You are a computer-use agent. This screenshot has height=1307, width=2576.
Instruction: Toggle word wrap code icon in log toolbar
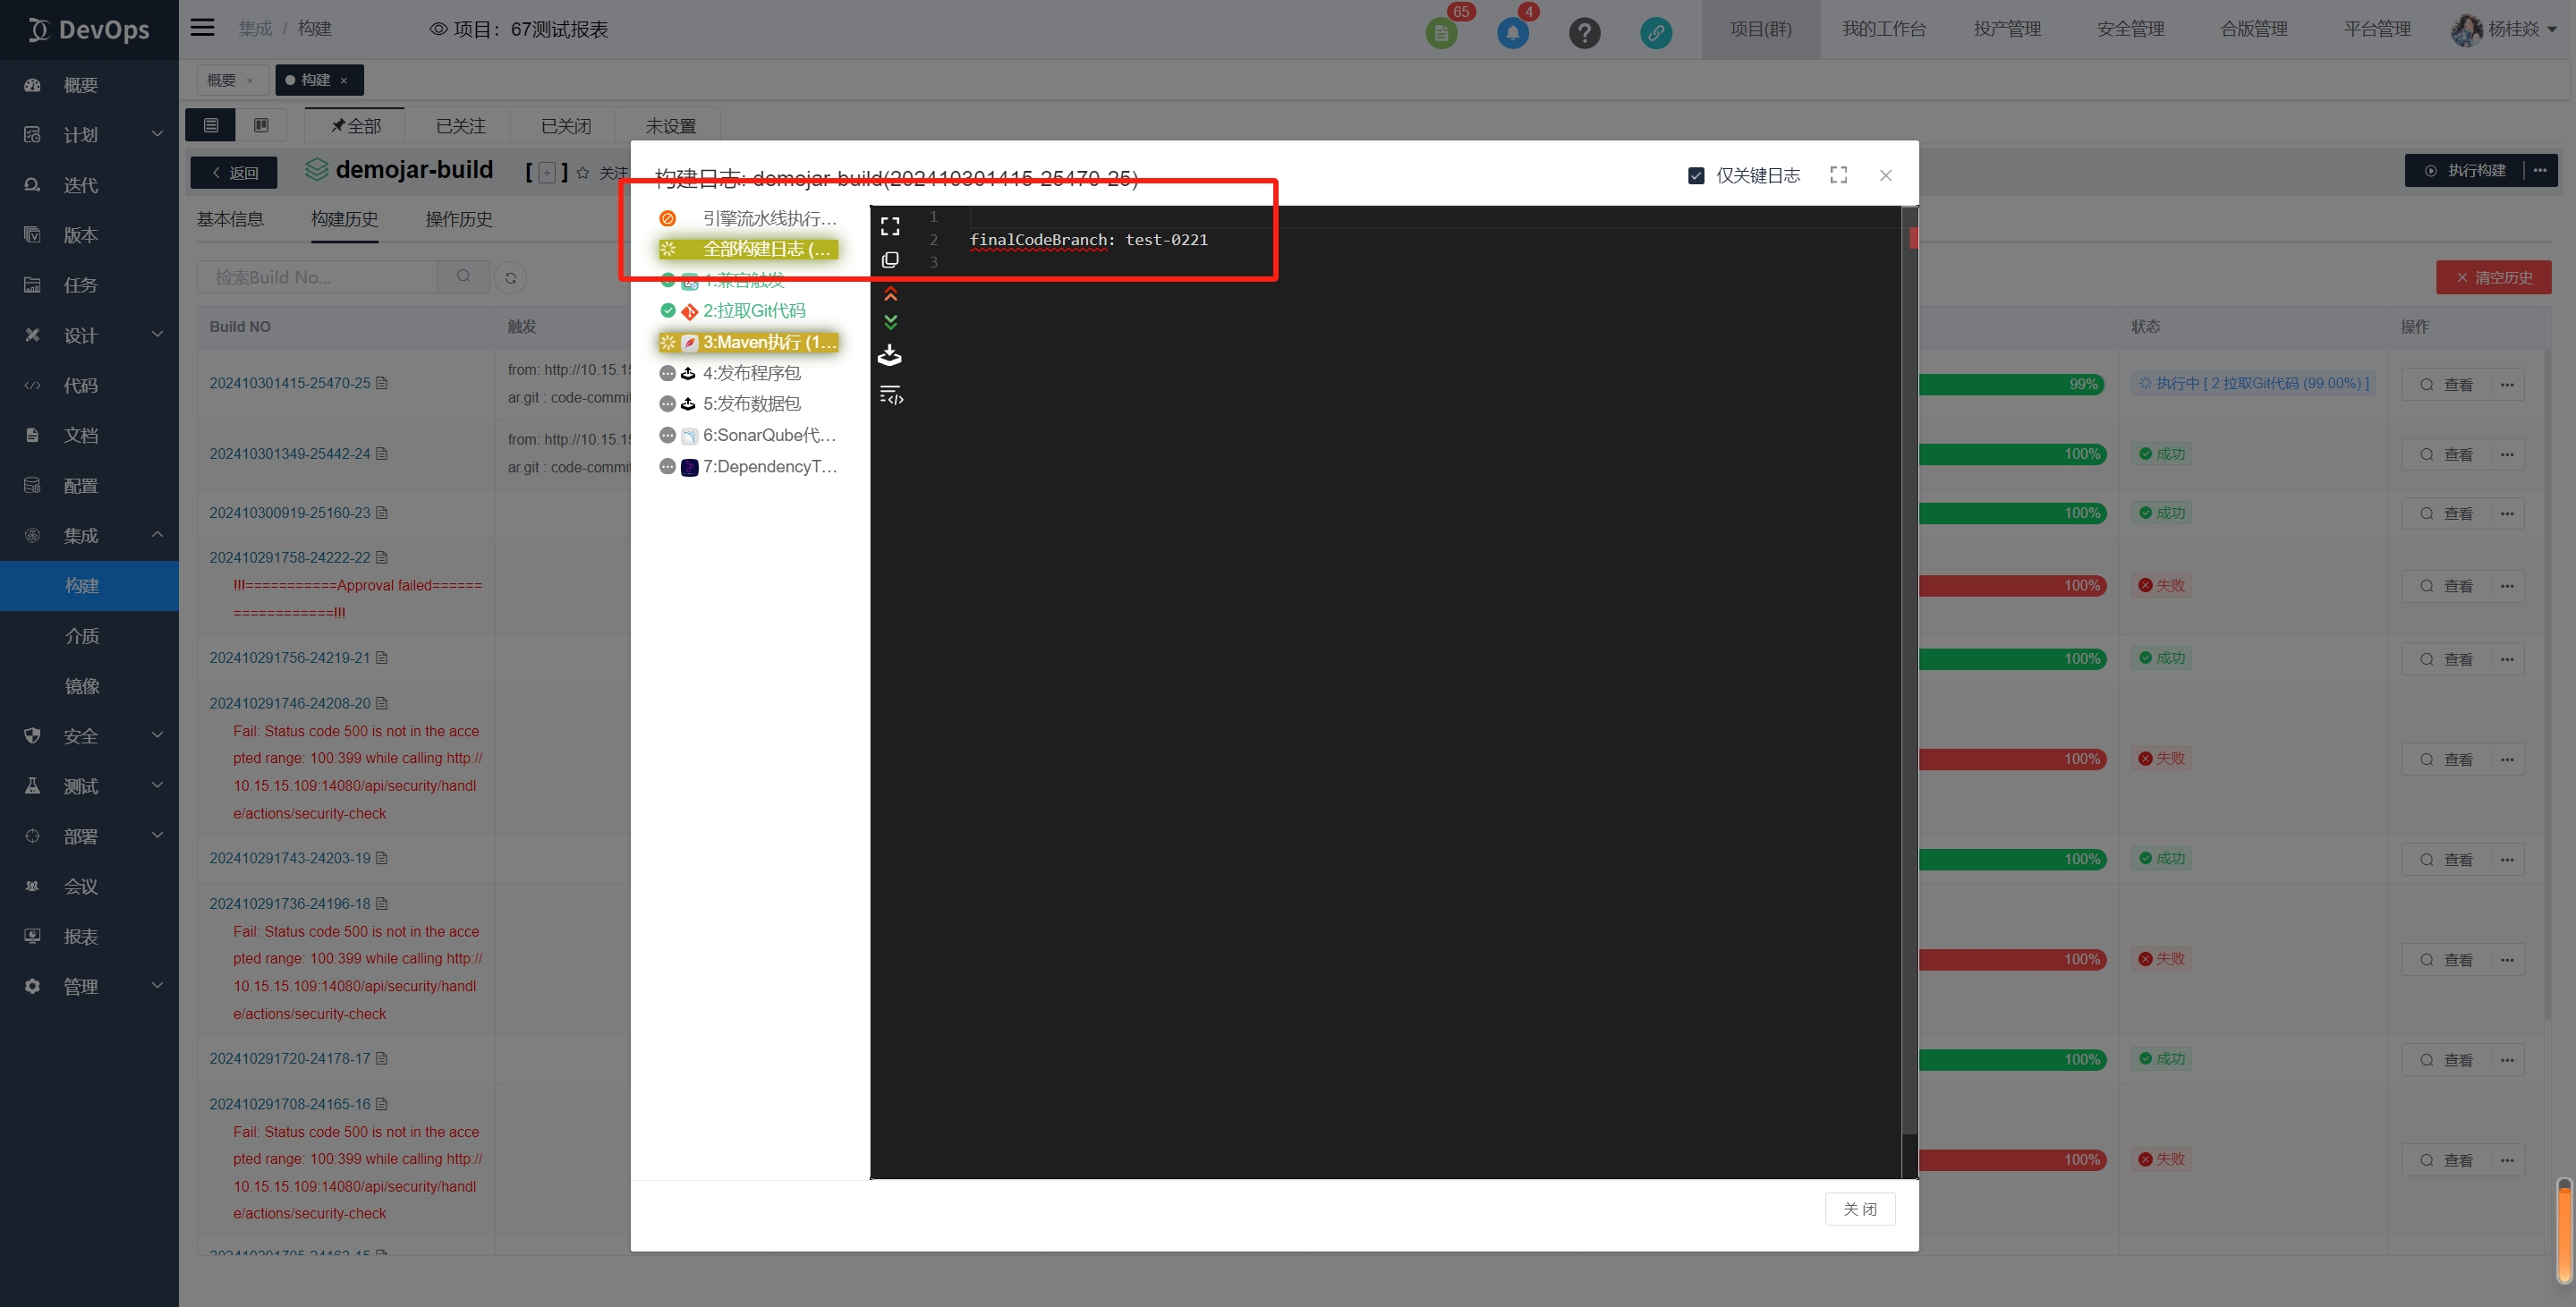(x=890, y=396)
